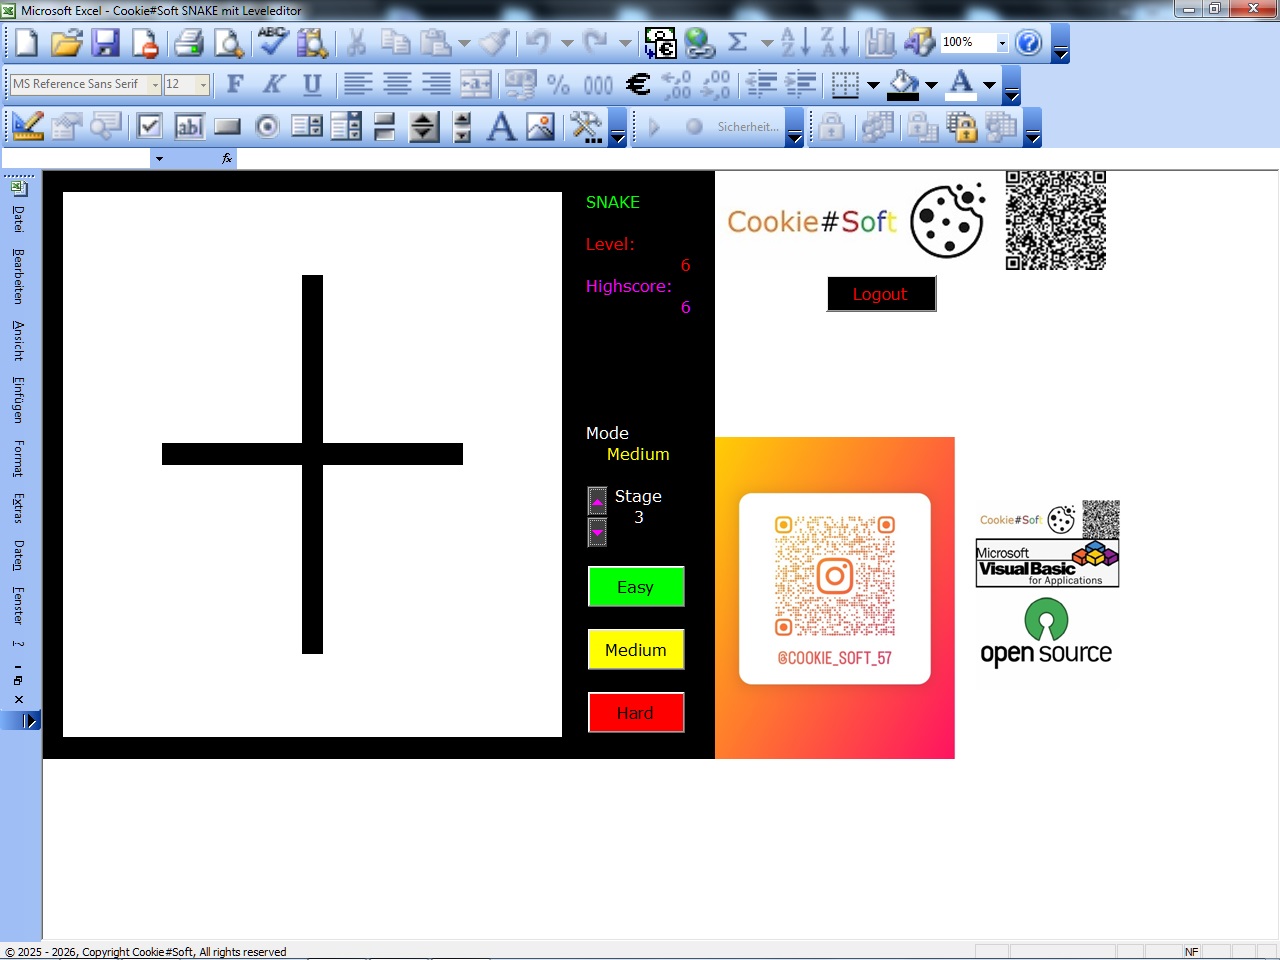
Task: Click the black Logout button
Action: click(881, 294)
